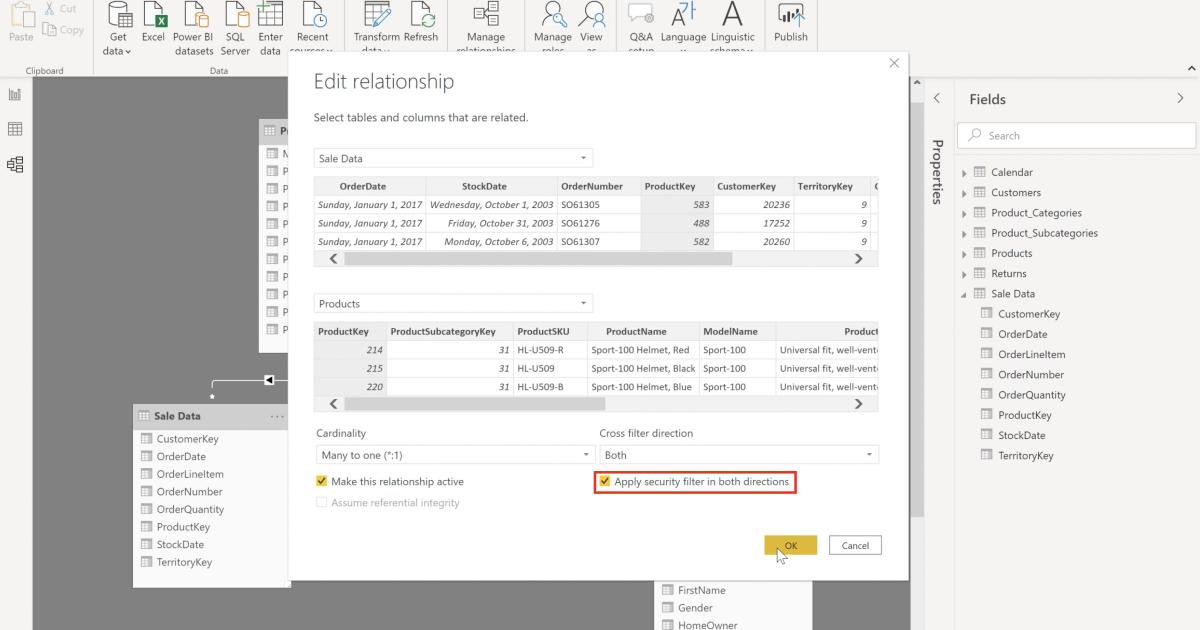Expand the Customers table in Fields pane
Viewport: 1200px width, 630px height.
[x=964, y=192]
